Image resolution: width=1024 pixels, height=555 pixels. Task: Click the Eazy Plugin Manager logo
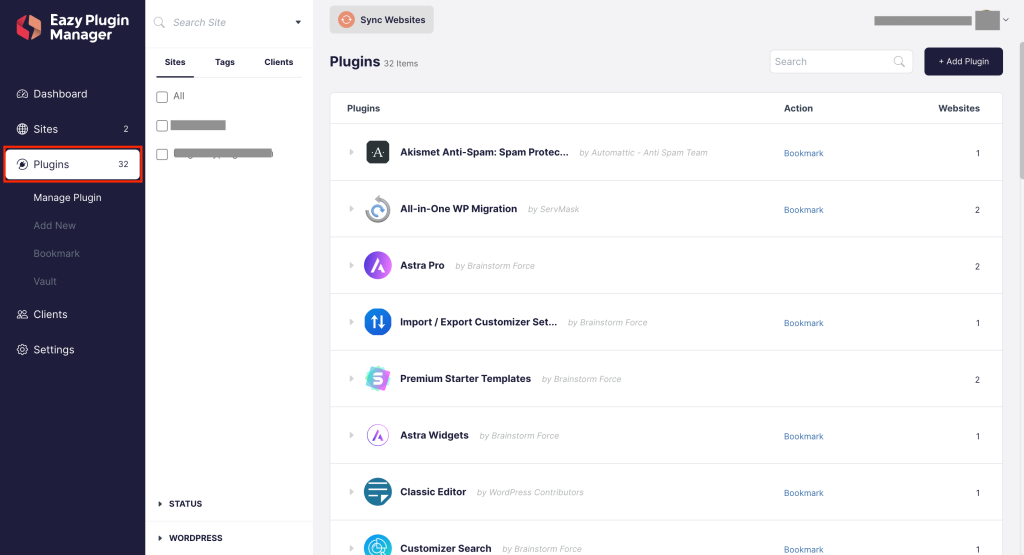pos(72,27)
